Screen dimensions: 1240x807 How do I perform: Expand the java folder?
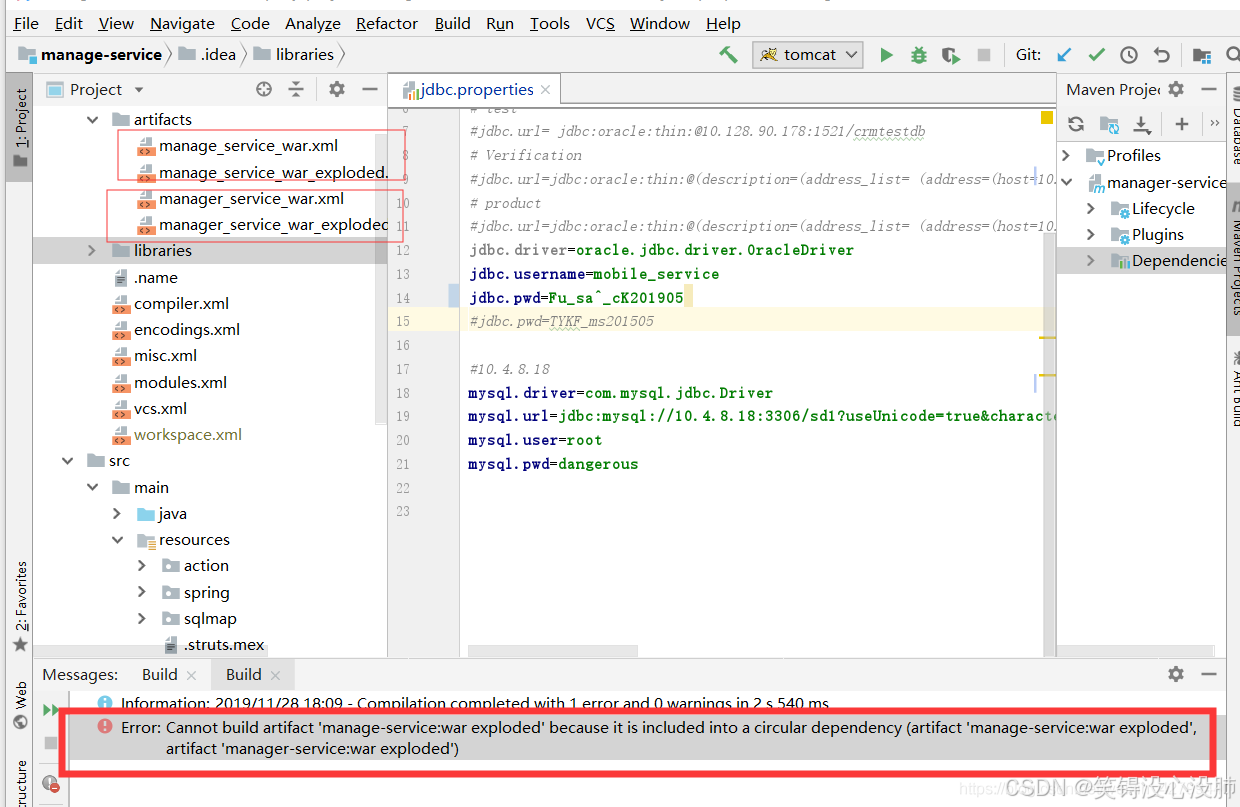(x=117, y=514)
